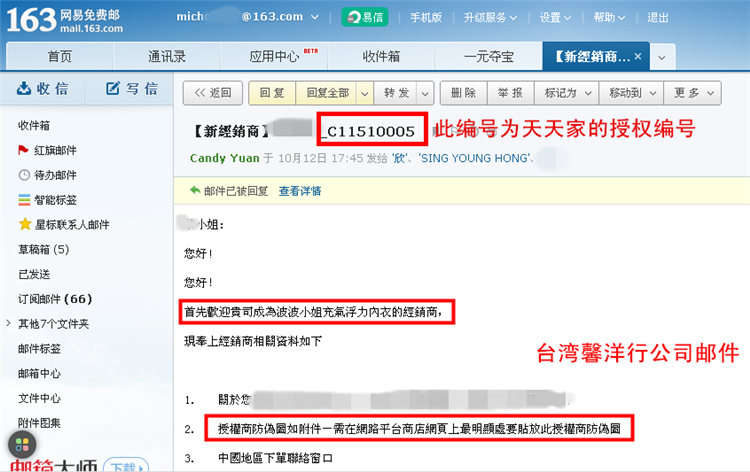Open the 应用中心 tab
The image size is (750, 472).
(274, 56)
